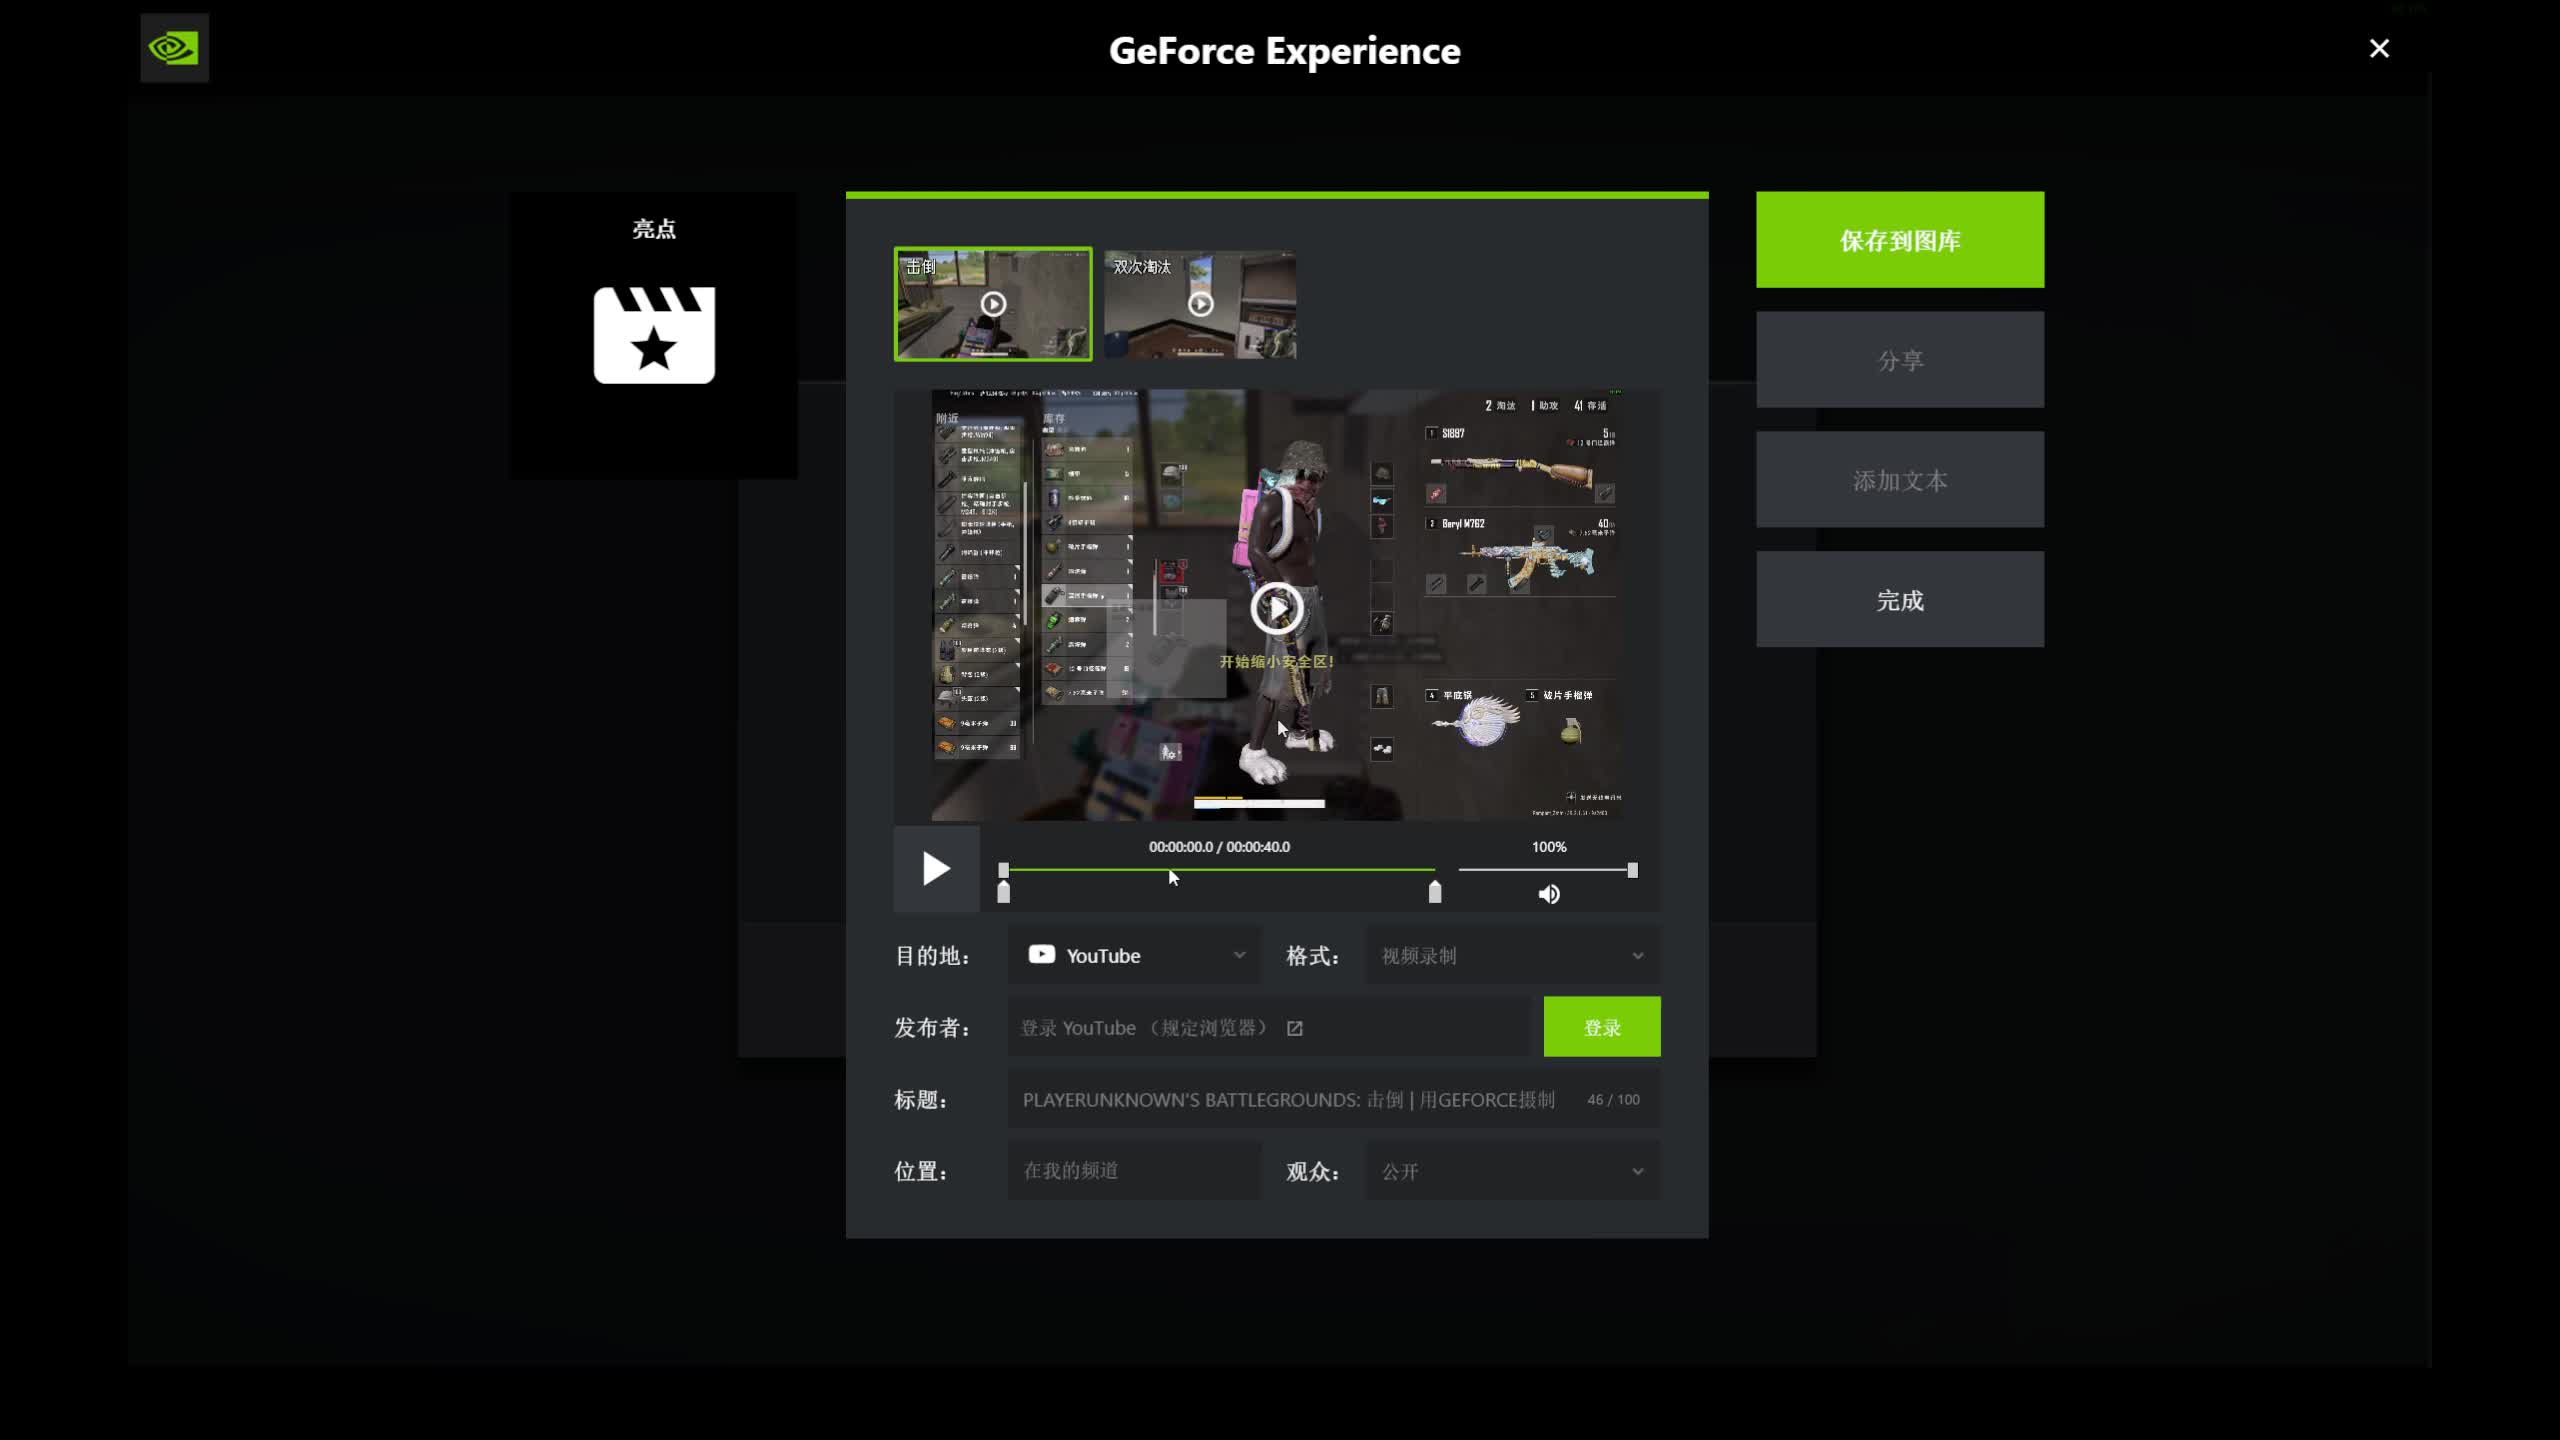The height and width of the screenshot is (1440, 2560).
Task: Click 保存到图库 save to gallery button
Action: [x=1899, y=240]
